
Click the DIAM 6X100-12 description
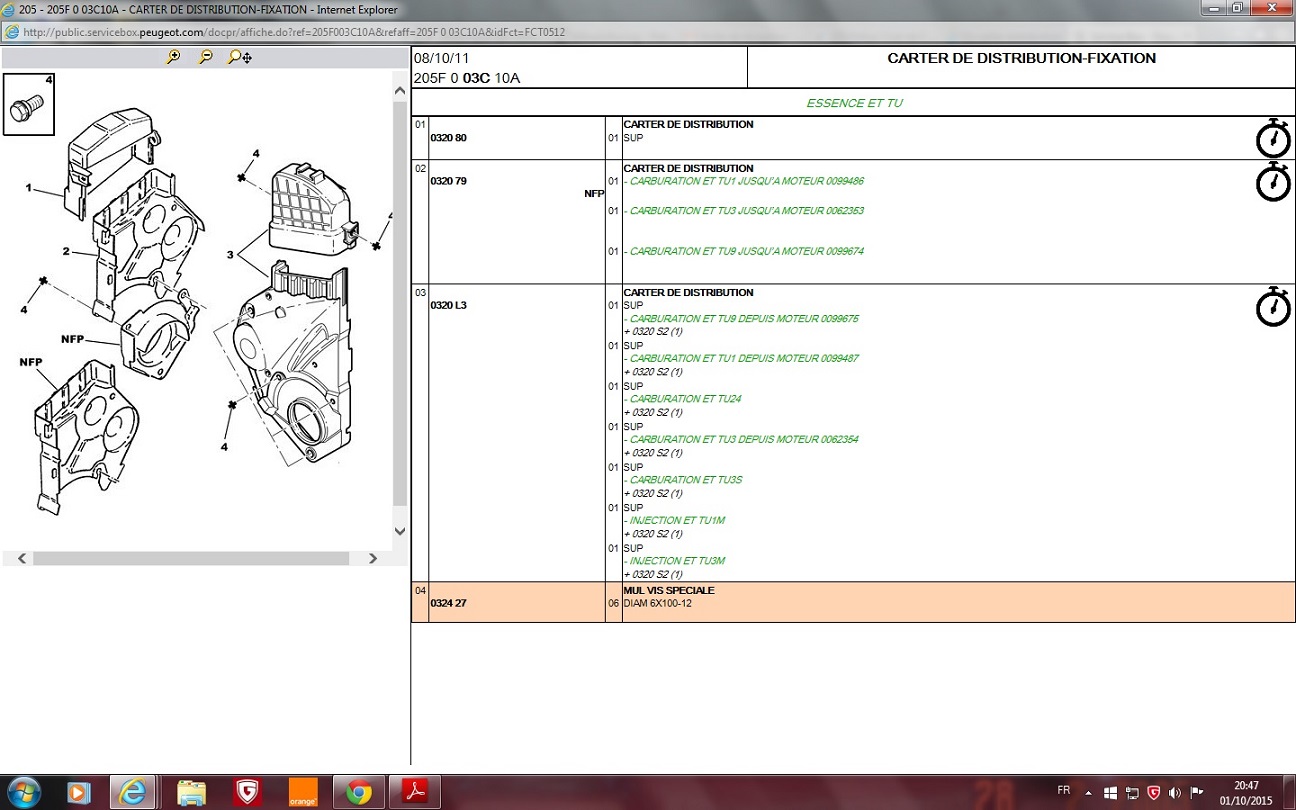[x=657, y=604]
